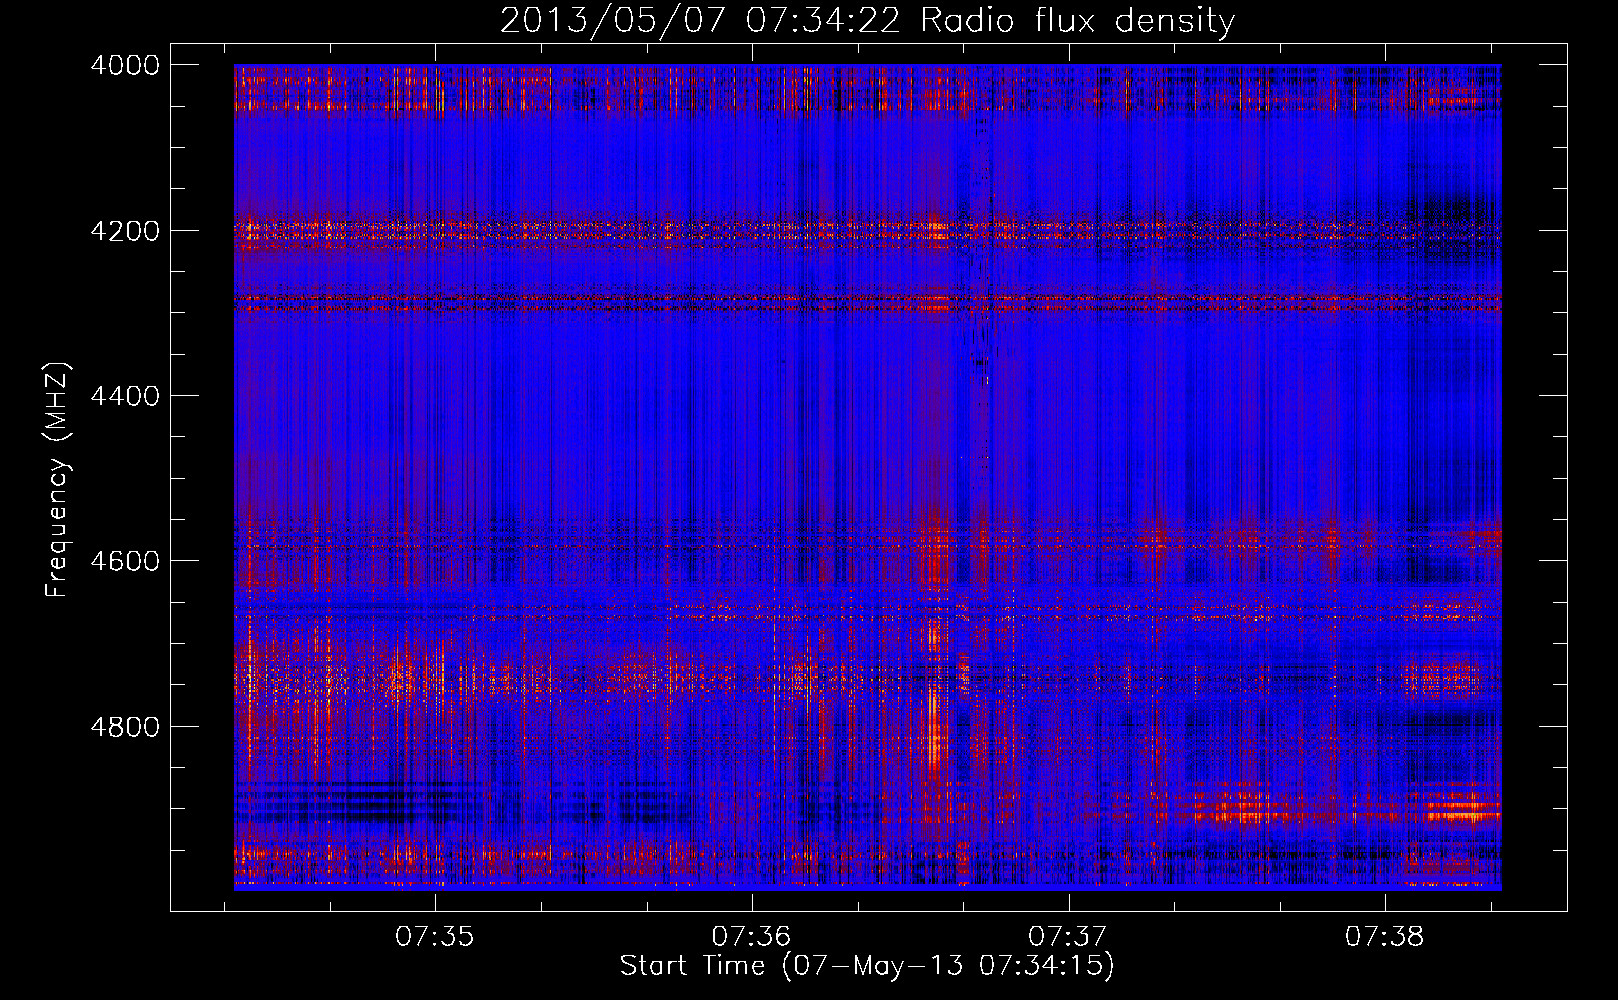Click the 07:35 time axis label
This screenshot has width=1618, height=1000.
[x=434, y=937]
